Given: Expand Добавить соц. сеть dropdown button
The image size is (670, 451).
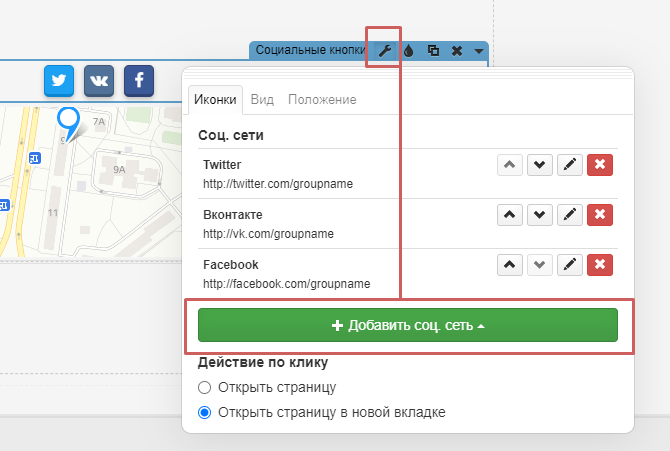Looking at the screenshot, I should click(408, 326).
